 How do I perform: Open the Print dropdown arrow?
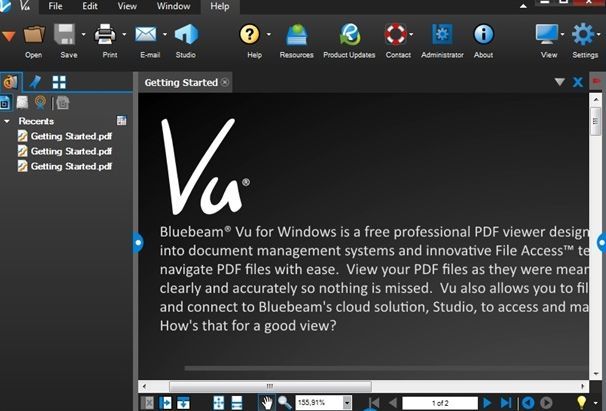(124, 34)
